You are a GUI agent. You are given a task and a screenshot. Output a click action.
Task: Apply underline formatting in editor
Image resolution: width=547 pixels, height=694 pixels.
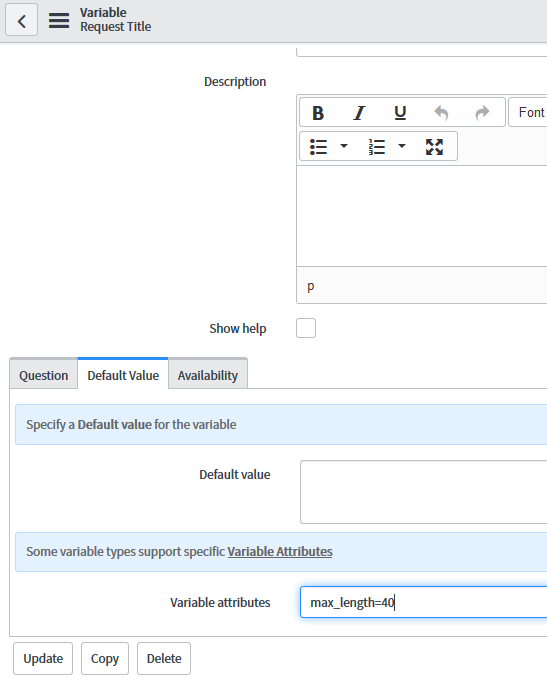tap(400, 113)
